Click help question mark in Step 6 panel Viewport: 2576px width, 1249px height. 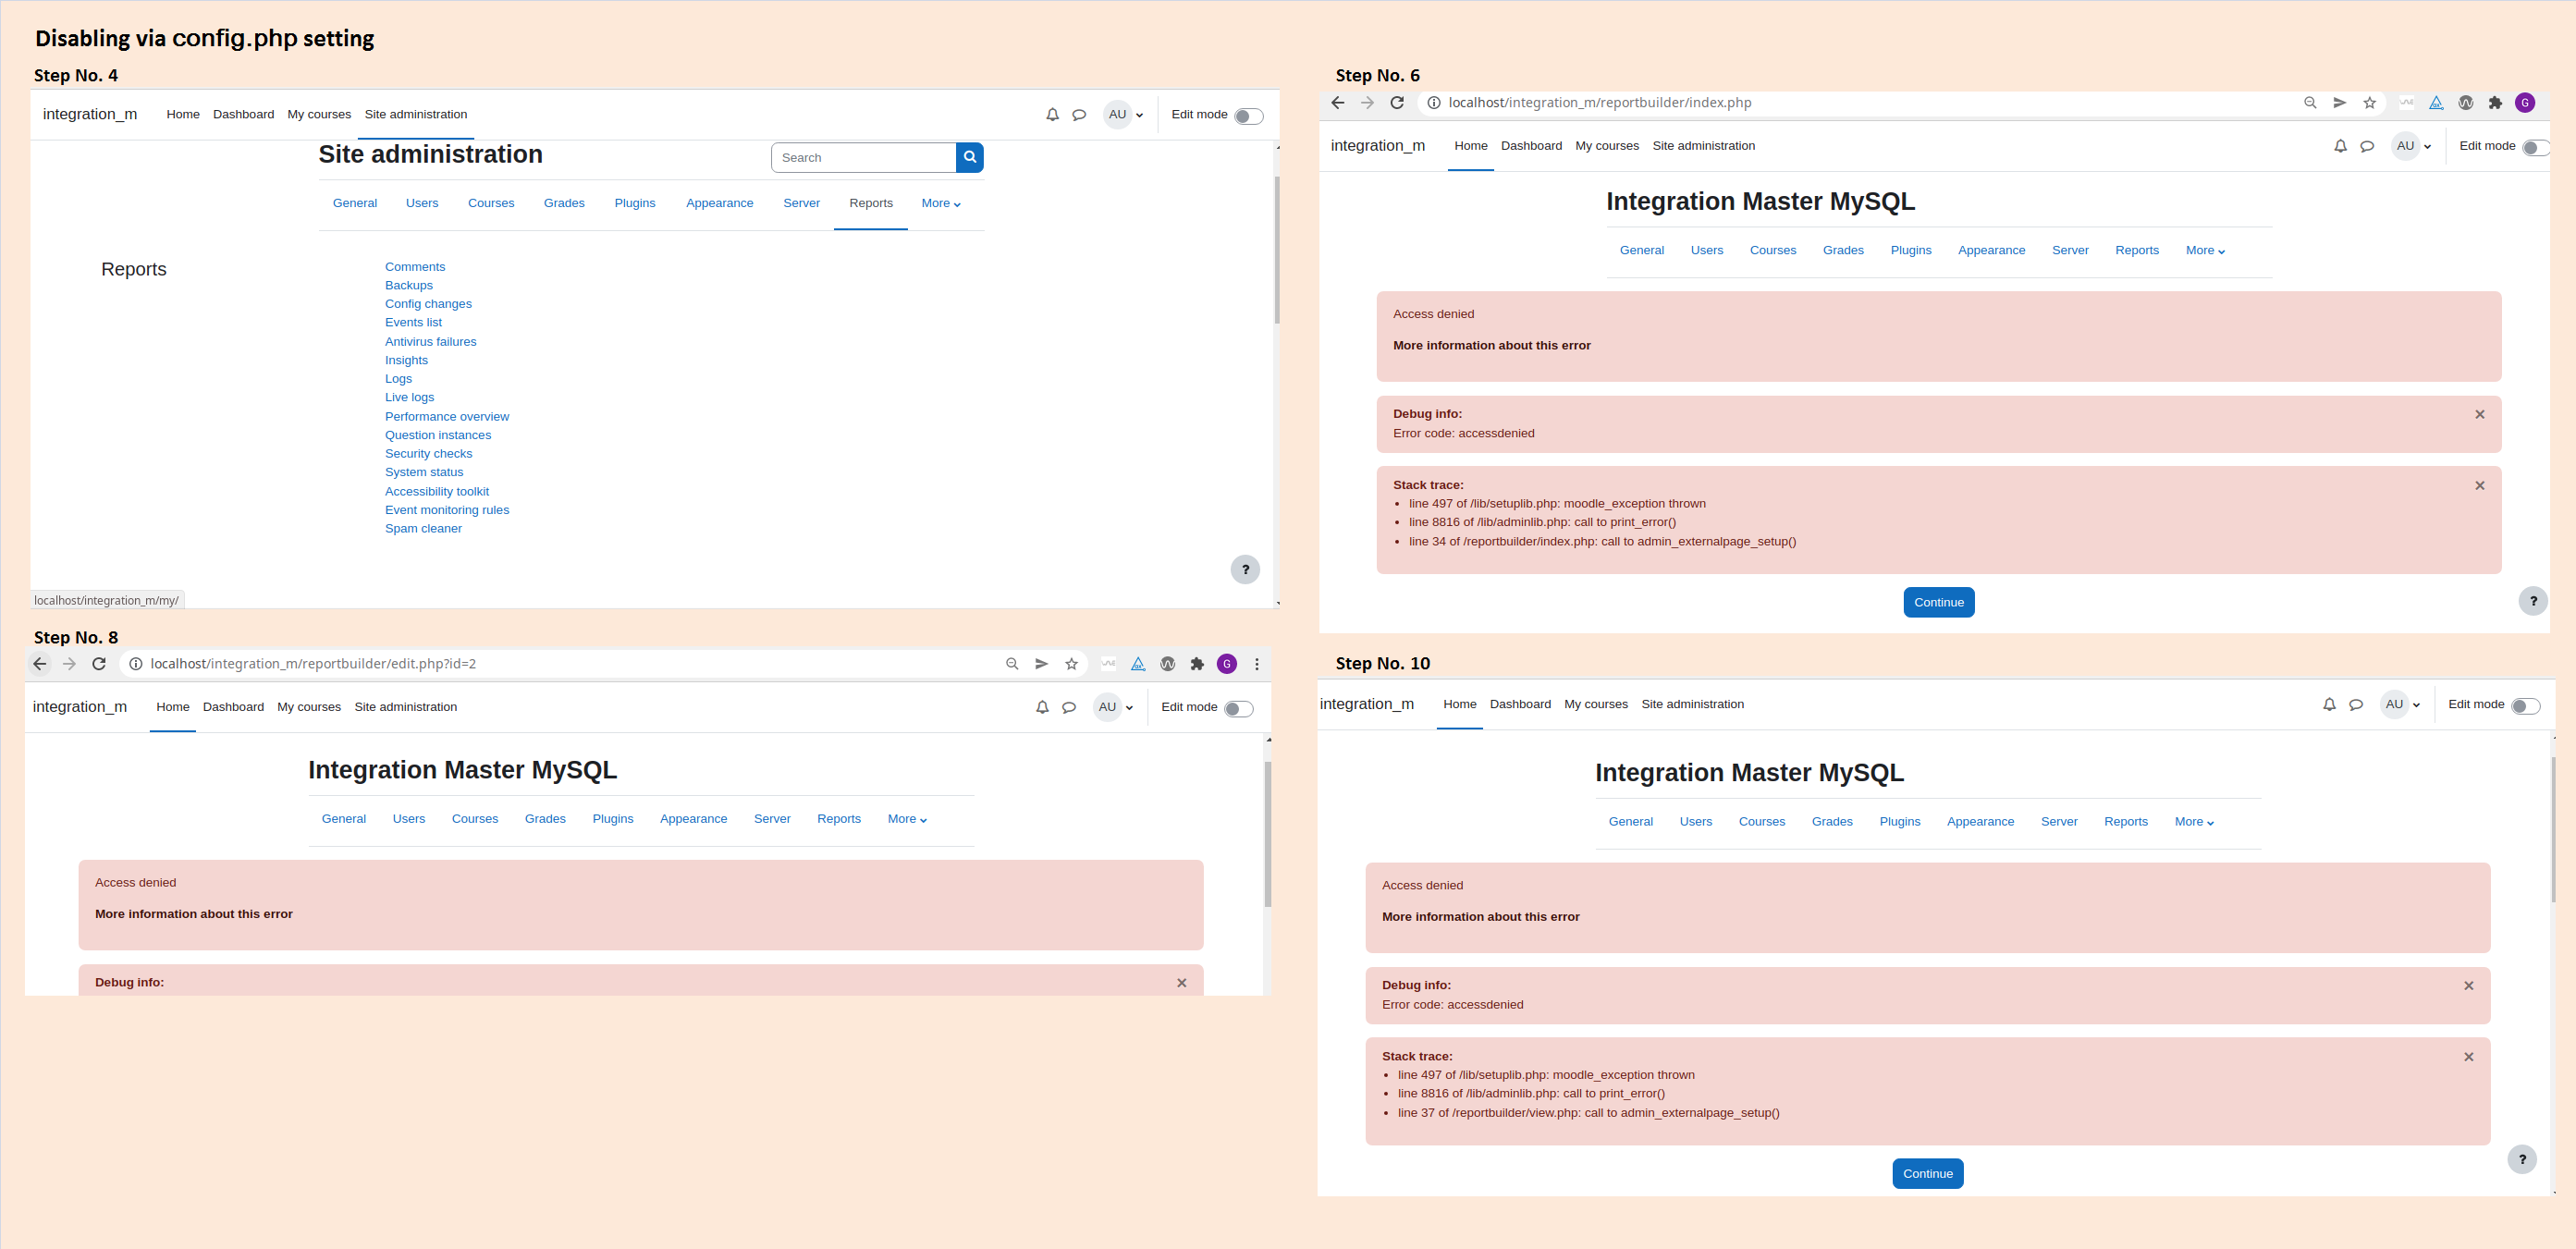(x=2533, y=601)
